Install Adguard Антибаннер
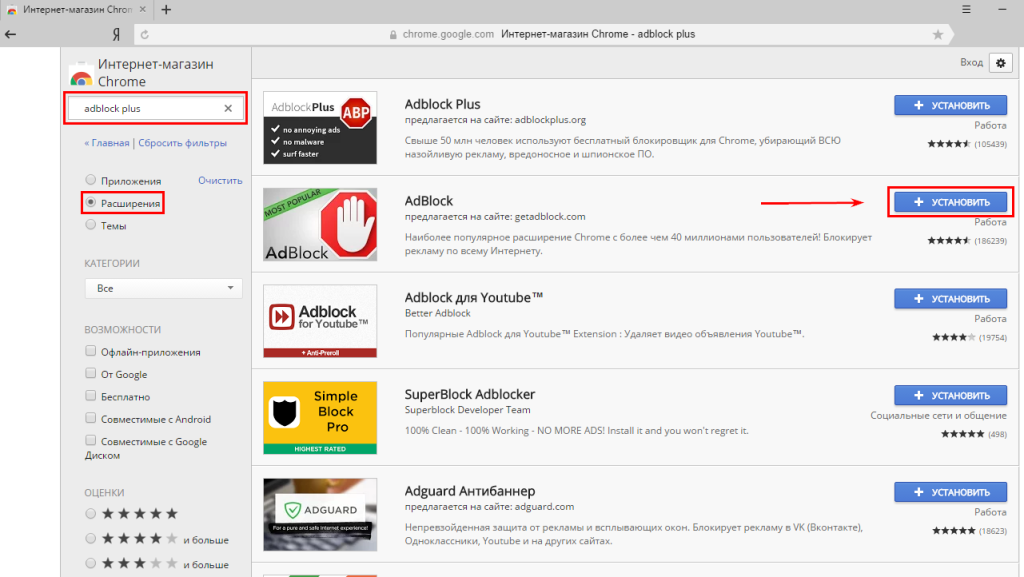1024x577 pixels. point(950,492)
